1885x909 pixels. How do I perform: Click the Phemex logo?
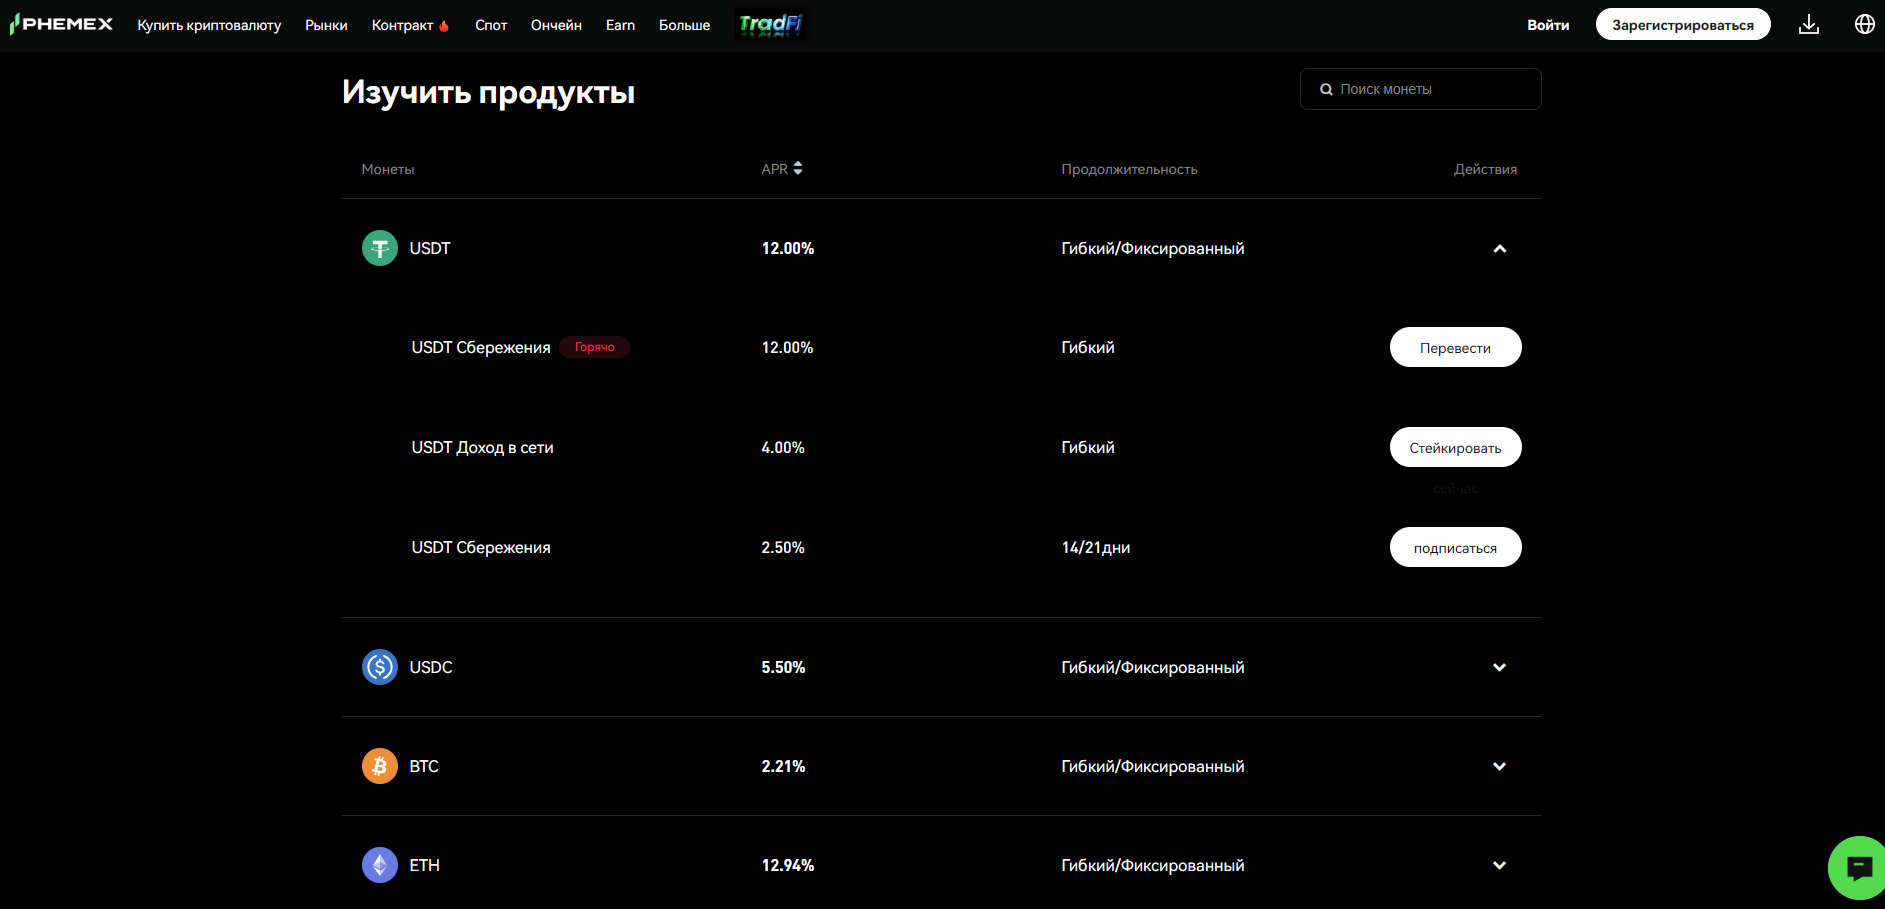click(61, 24)
